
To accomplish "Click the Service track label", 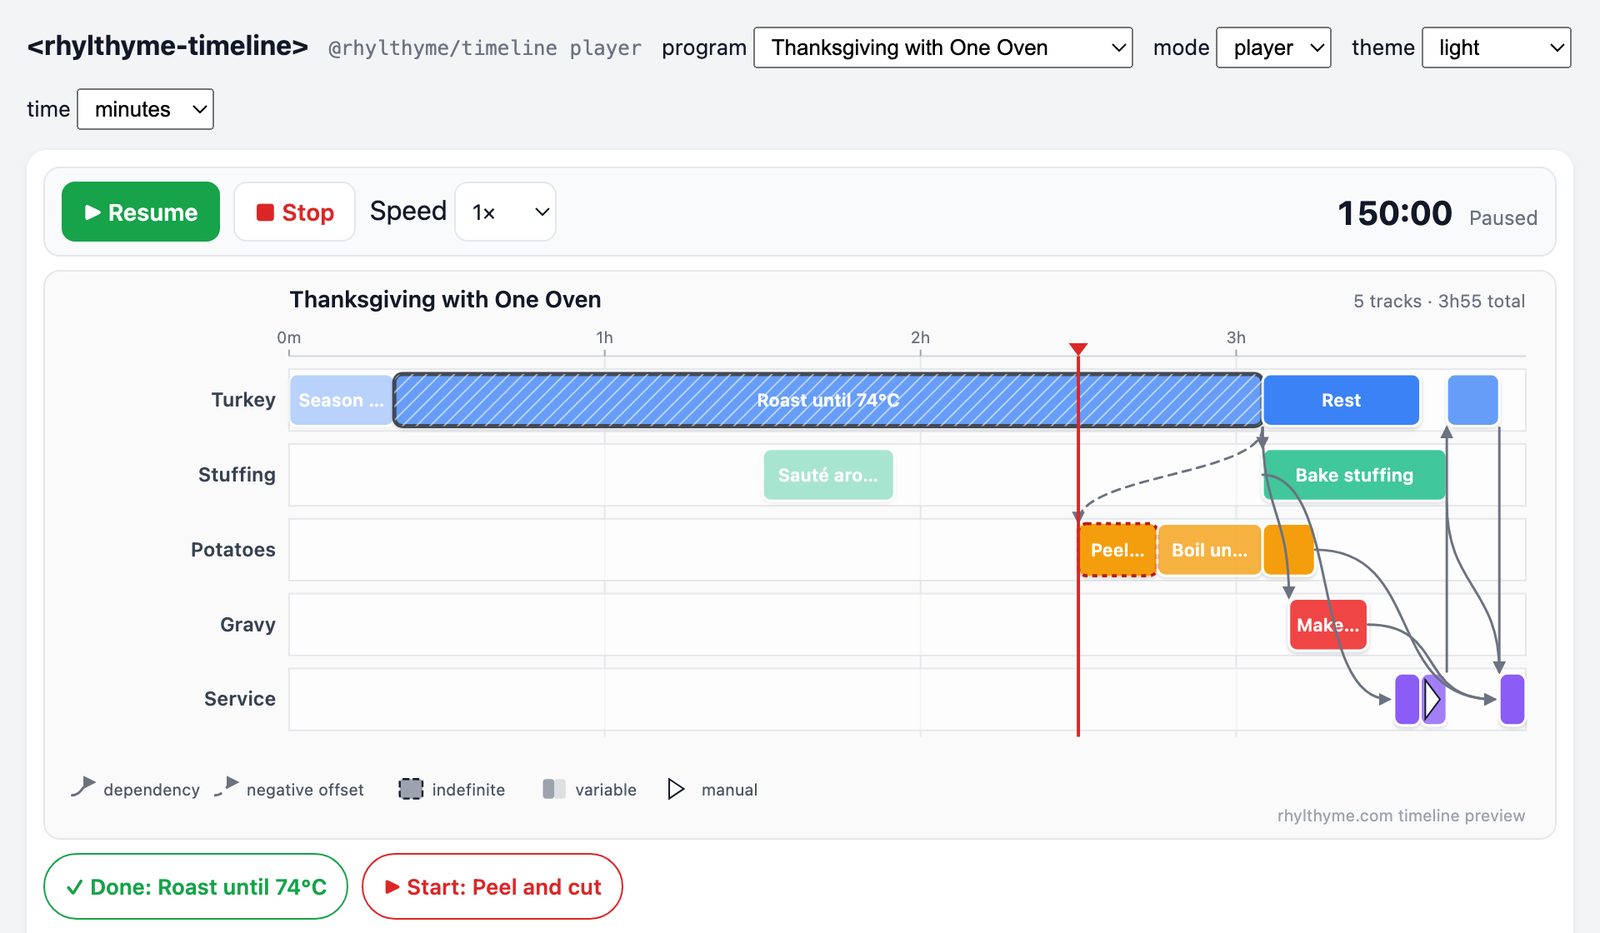I will pyautogui.click(x=240, y=699).
